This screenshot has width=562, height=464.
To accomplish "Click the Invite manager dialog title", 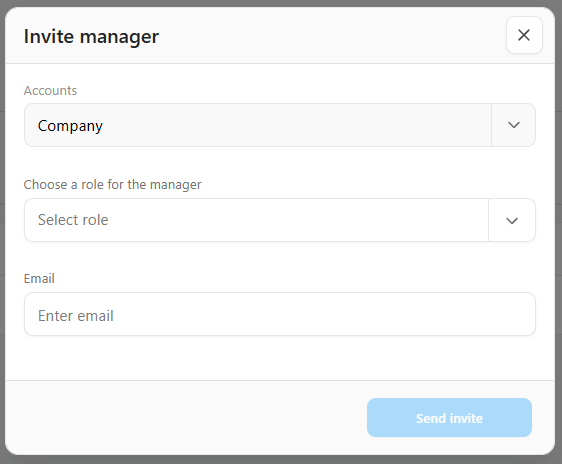I will coord(91,37).
